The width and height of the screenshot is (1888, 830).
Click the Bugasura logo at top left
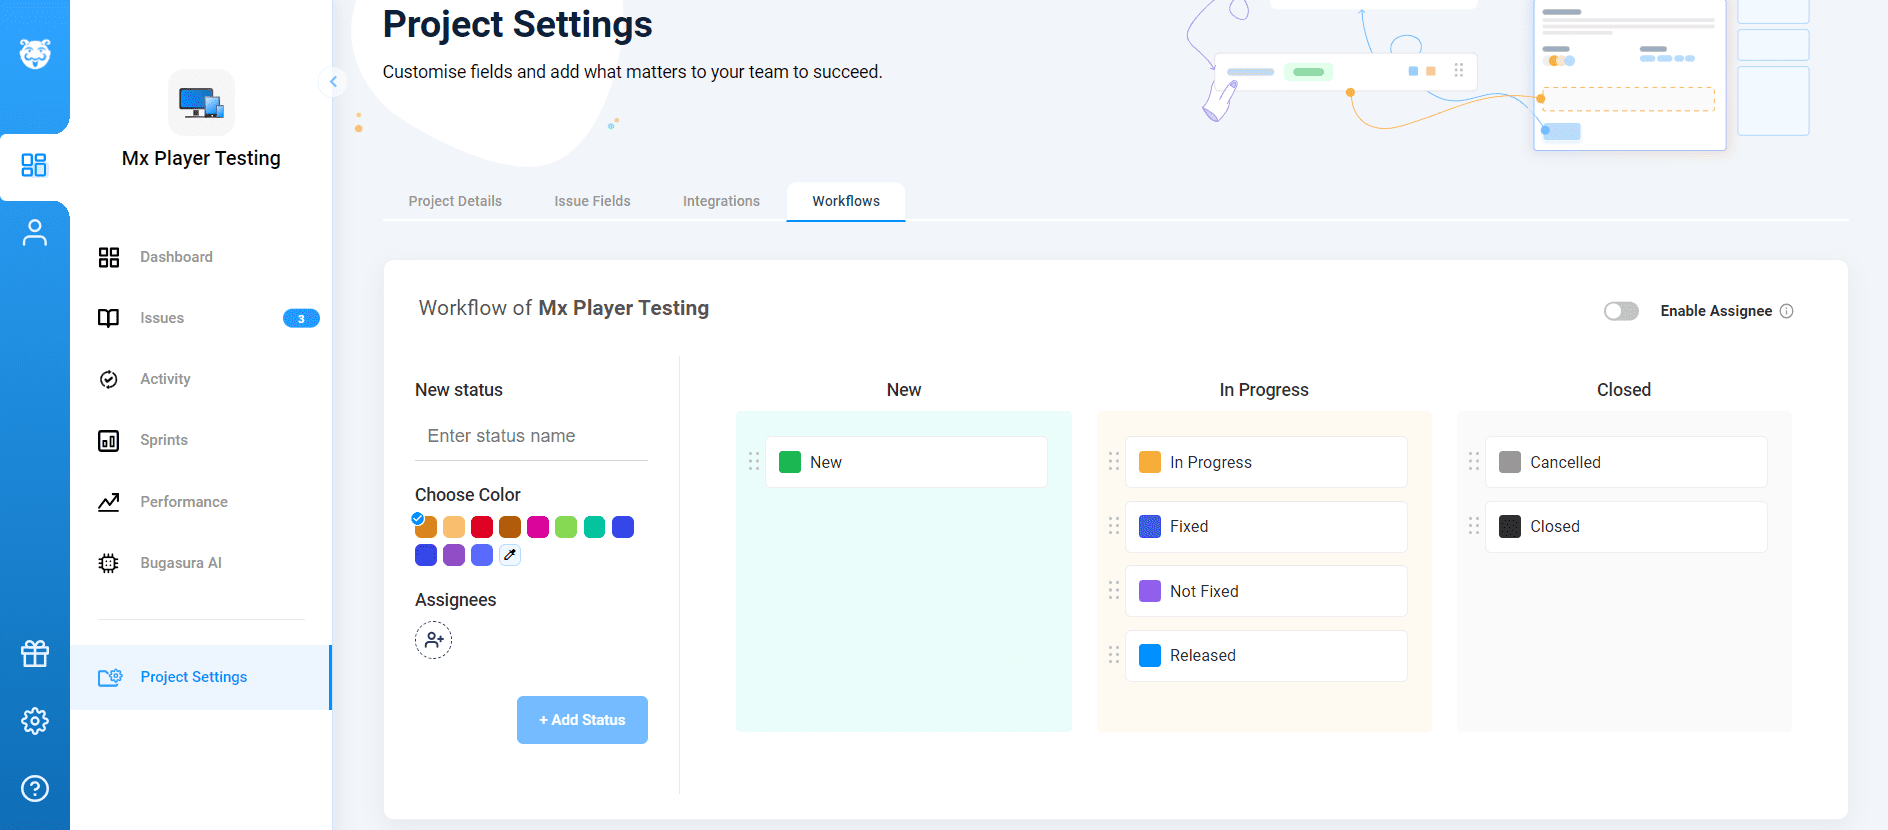tap(35, 54)
